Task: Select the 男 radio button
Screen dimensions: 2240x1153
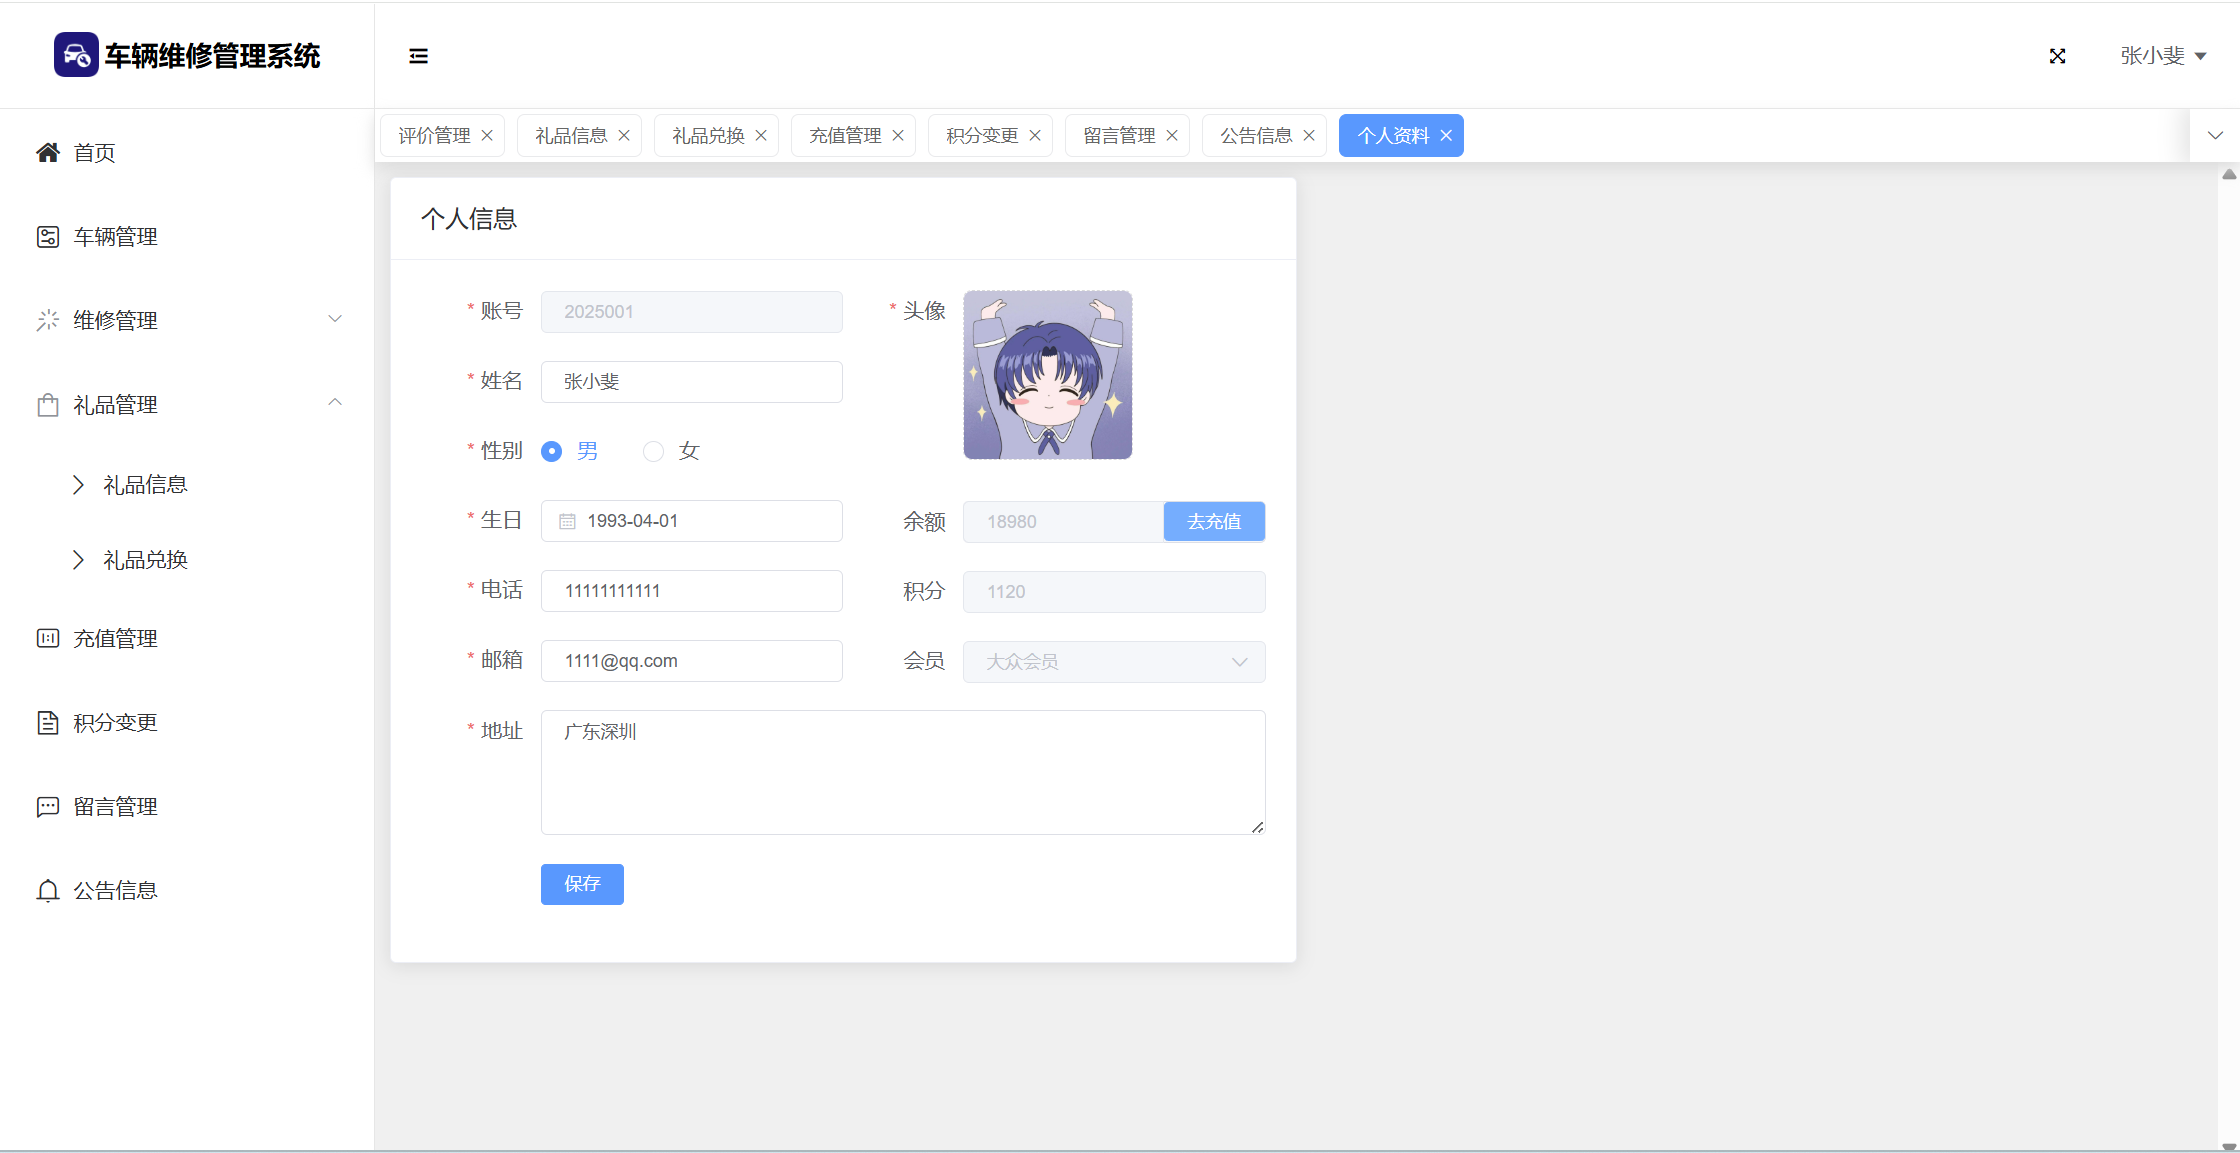Action: tap(551, 451)
